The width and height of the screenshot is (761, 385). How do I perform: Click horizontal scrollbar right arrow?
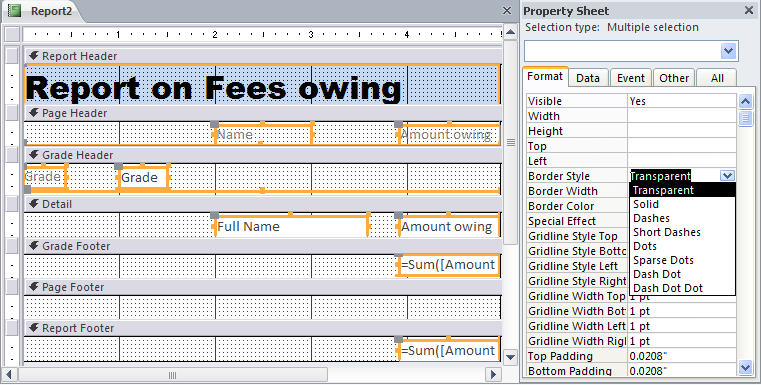click(494, 375)
